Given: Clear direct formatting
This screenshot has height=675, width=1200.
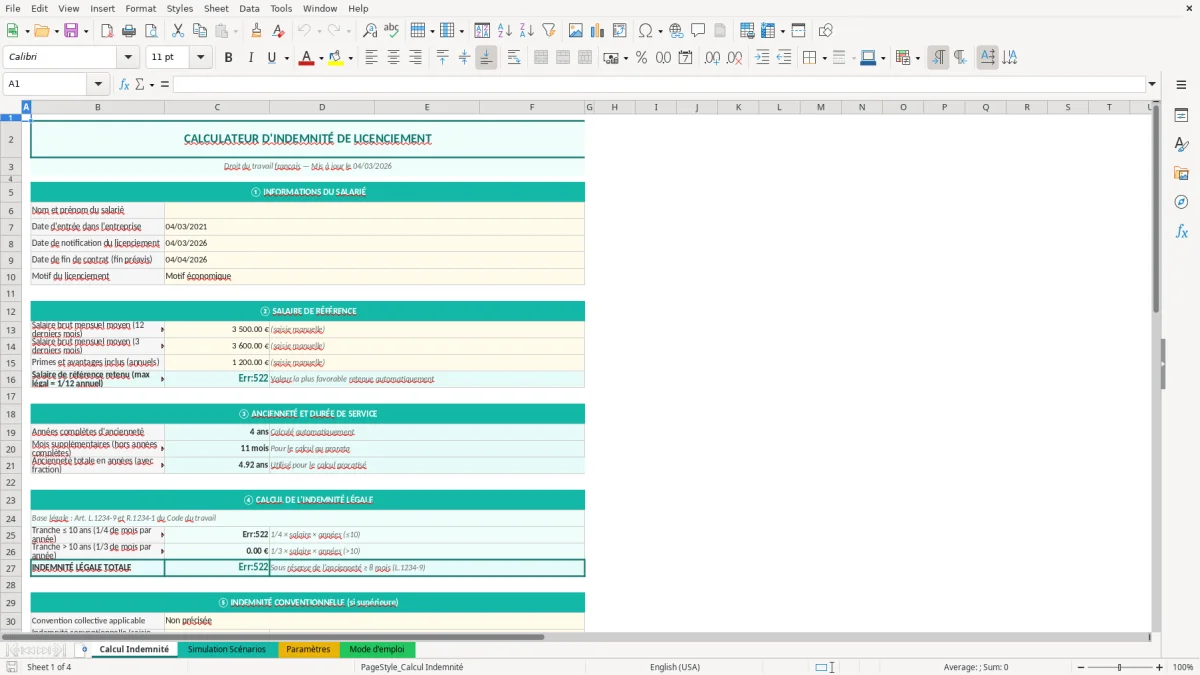Looking at the screenshot, I should 278,31.
